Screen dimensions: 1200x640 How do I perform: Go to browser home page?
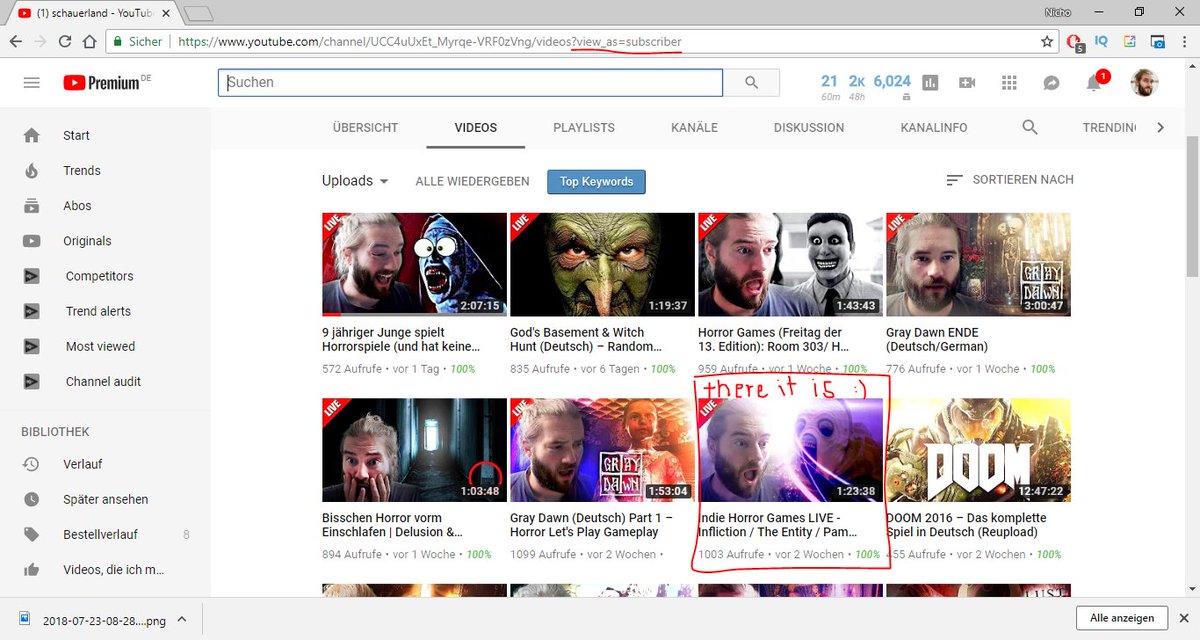coord(89,42)
